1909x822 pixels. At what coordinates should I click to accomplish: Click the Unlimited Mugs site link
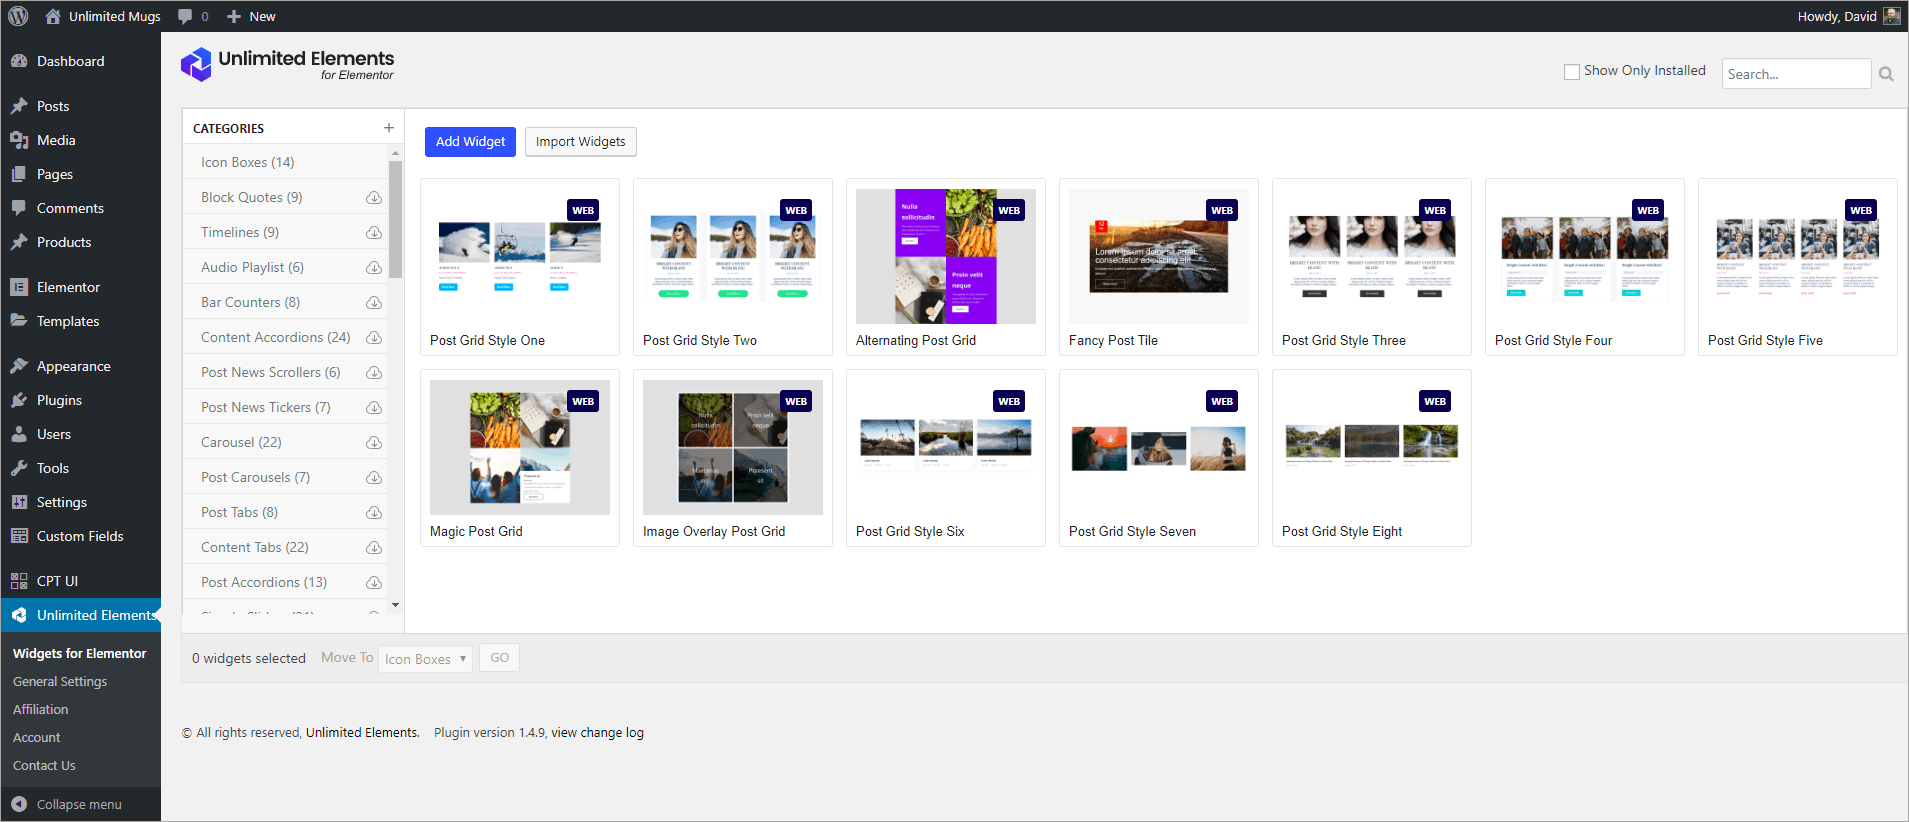click(x=103, y=16)
